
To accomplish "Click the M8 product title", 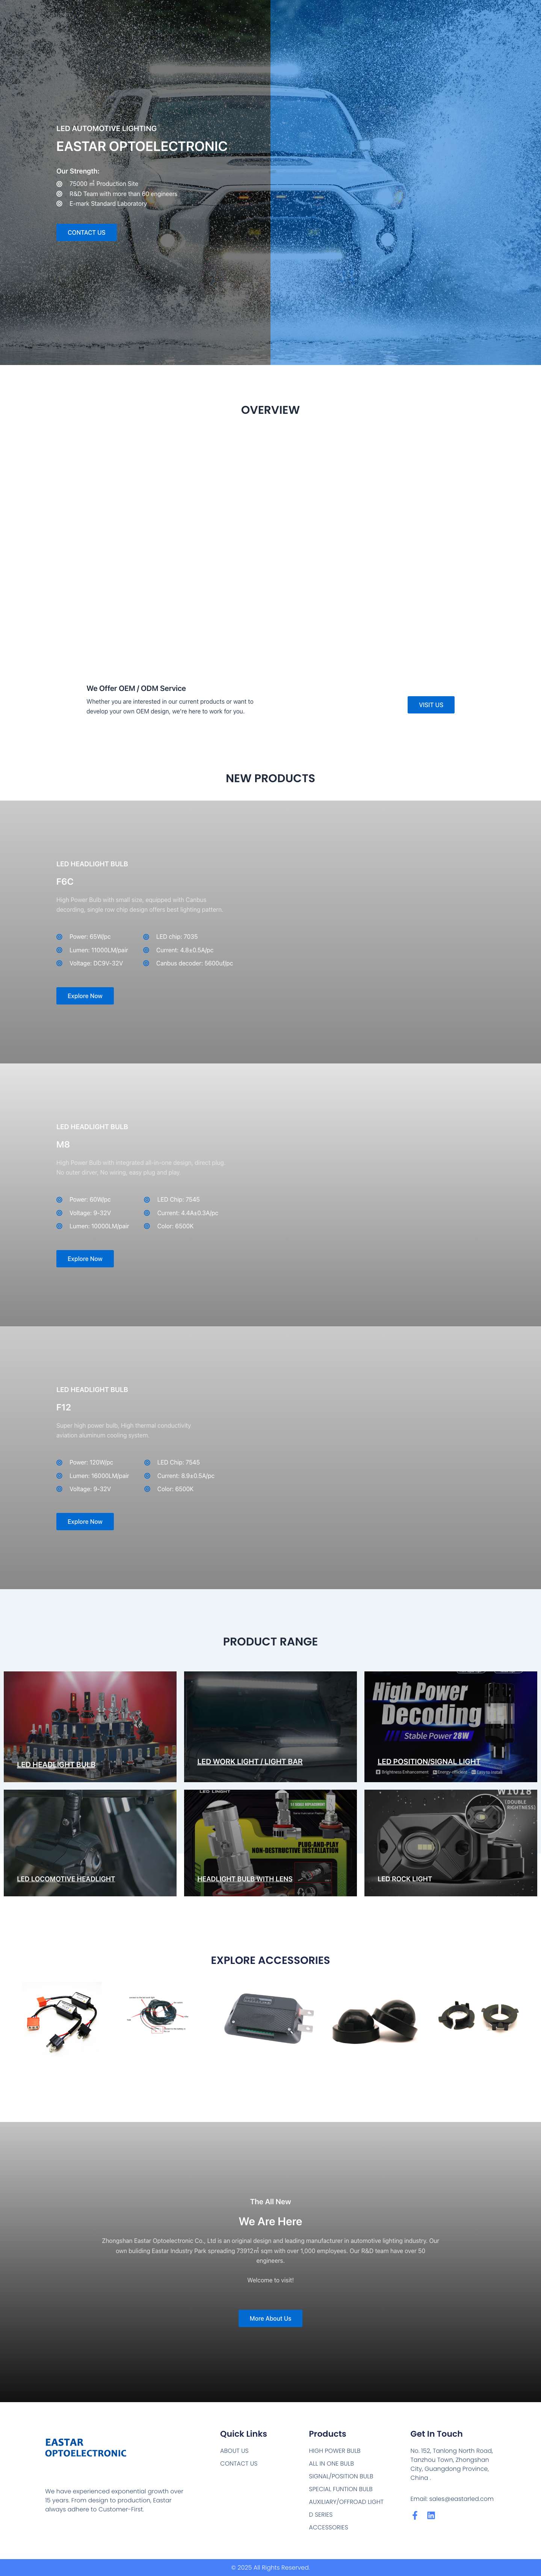I will [63, 1144].
